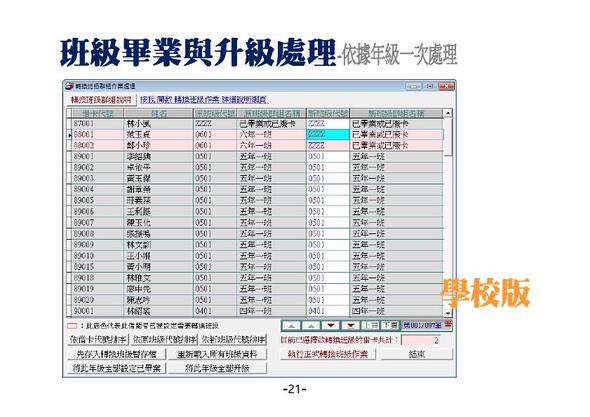Jump to the last record with the second red down arrow

coord(350,326)
